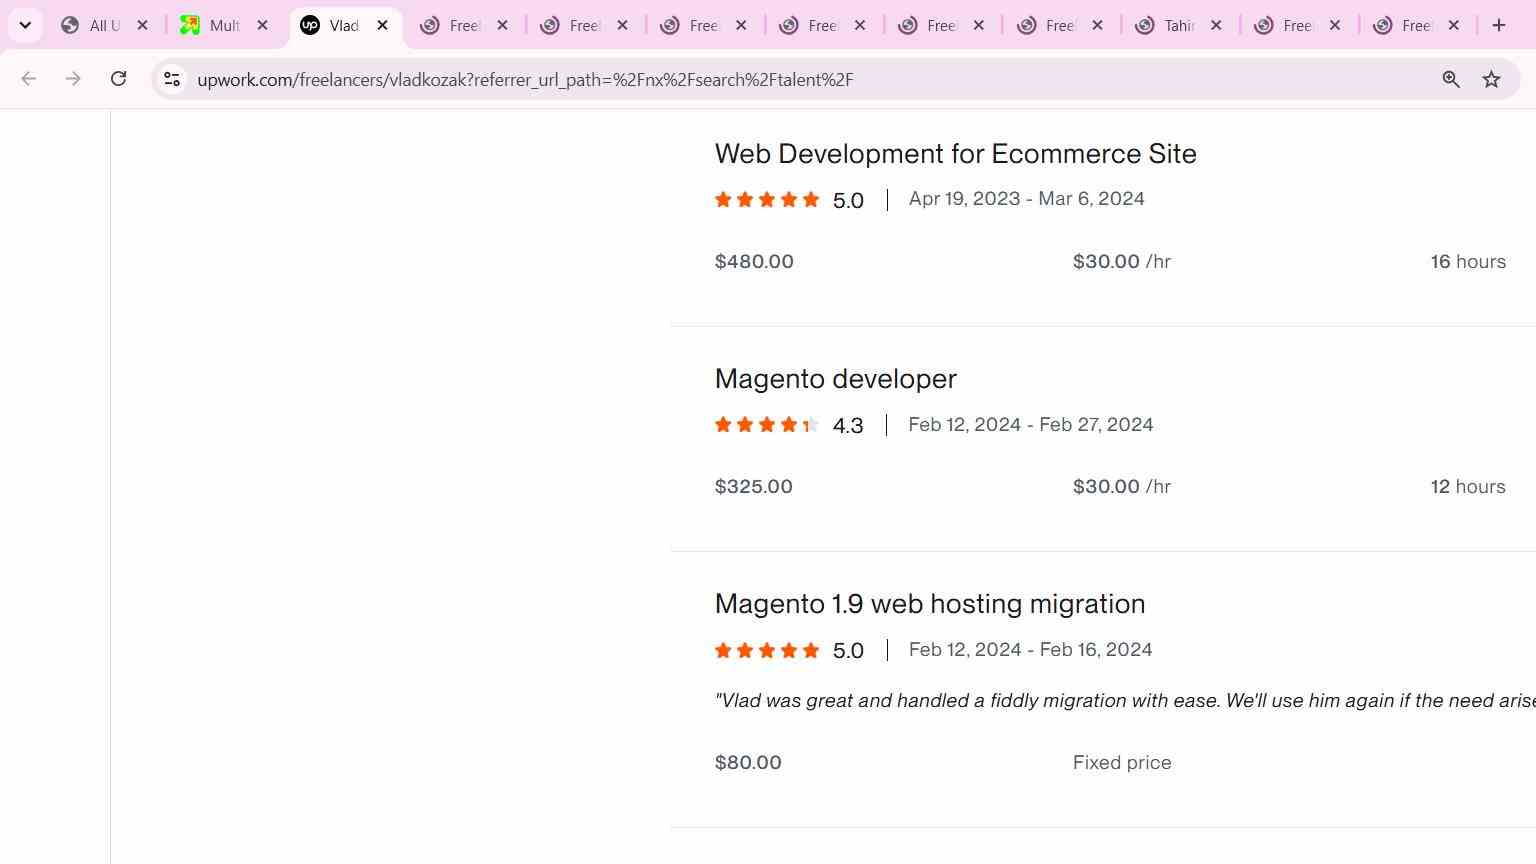This screenshot has width=1536, height=864.
Task: Go back using the left arrow
Action: point(28,79)
